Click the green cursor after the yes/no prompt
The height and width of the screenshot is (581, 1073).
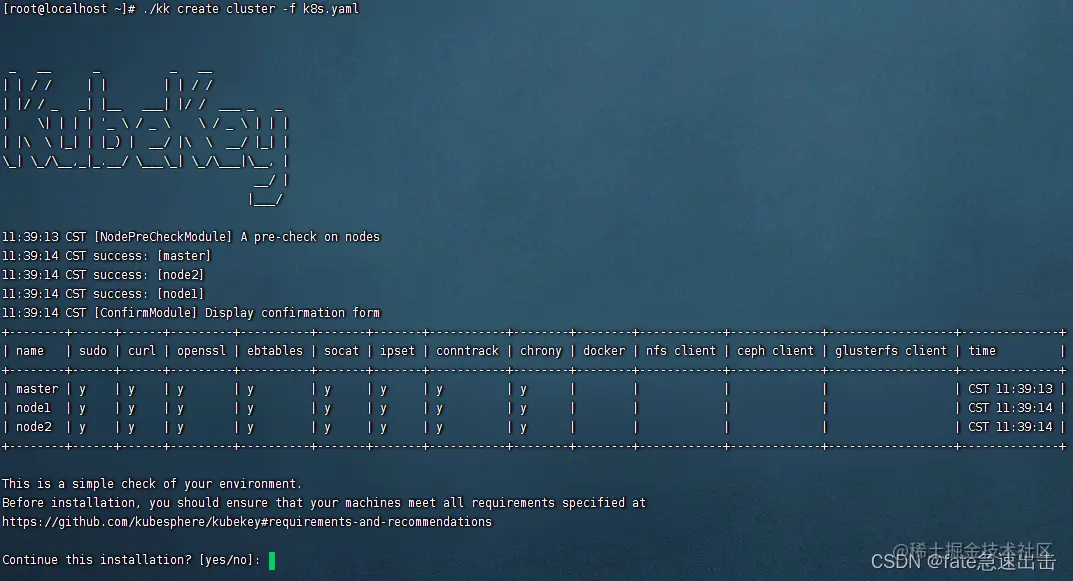point(272,560)
